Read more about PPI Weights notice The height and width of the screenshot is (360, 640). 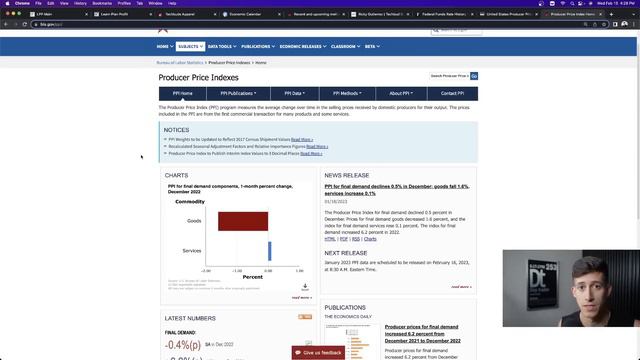coord(302,140)
